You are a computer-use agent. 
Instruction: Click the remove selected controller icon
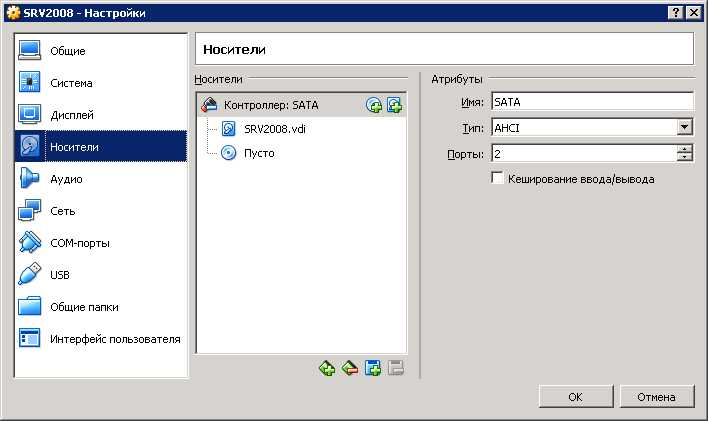tap(349, 369)
